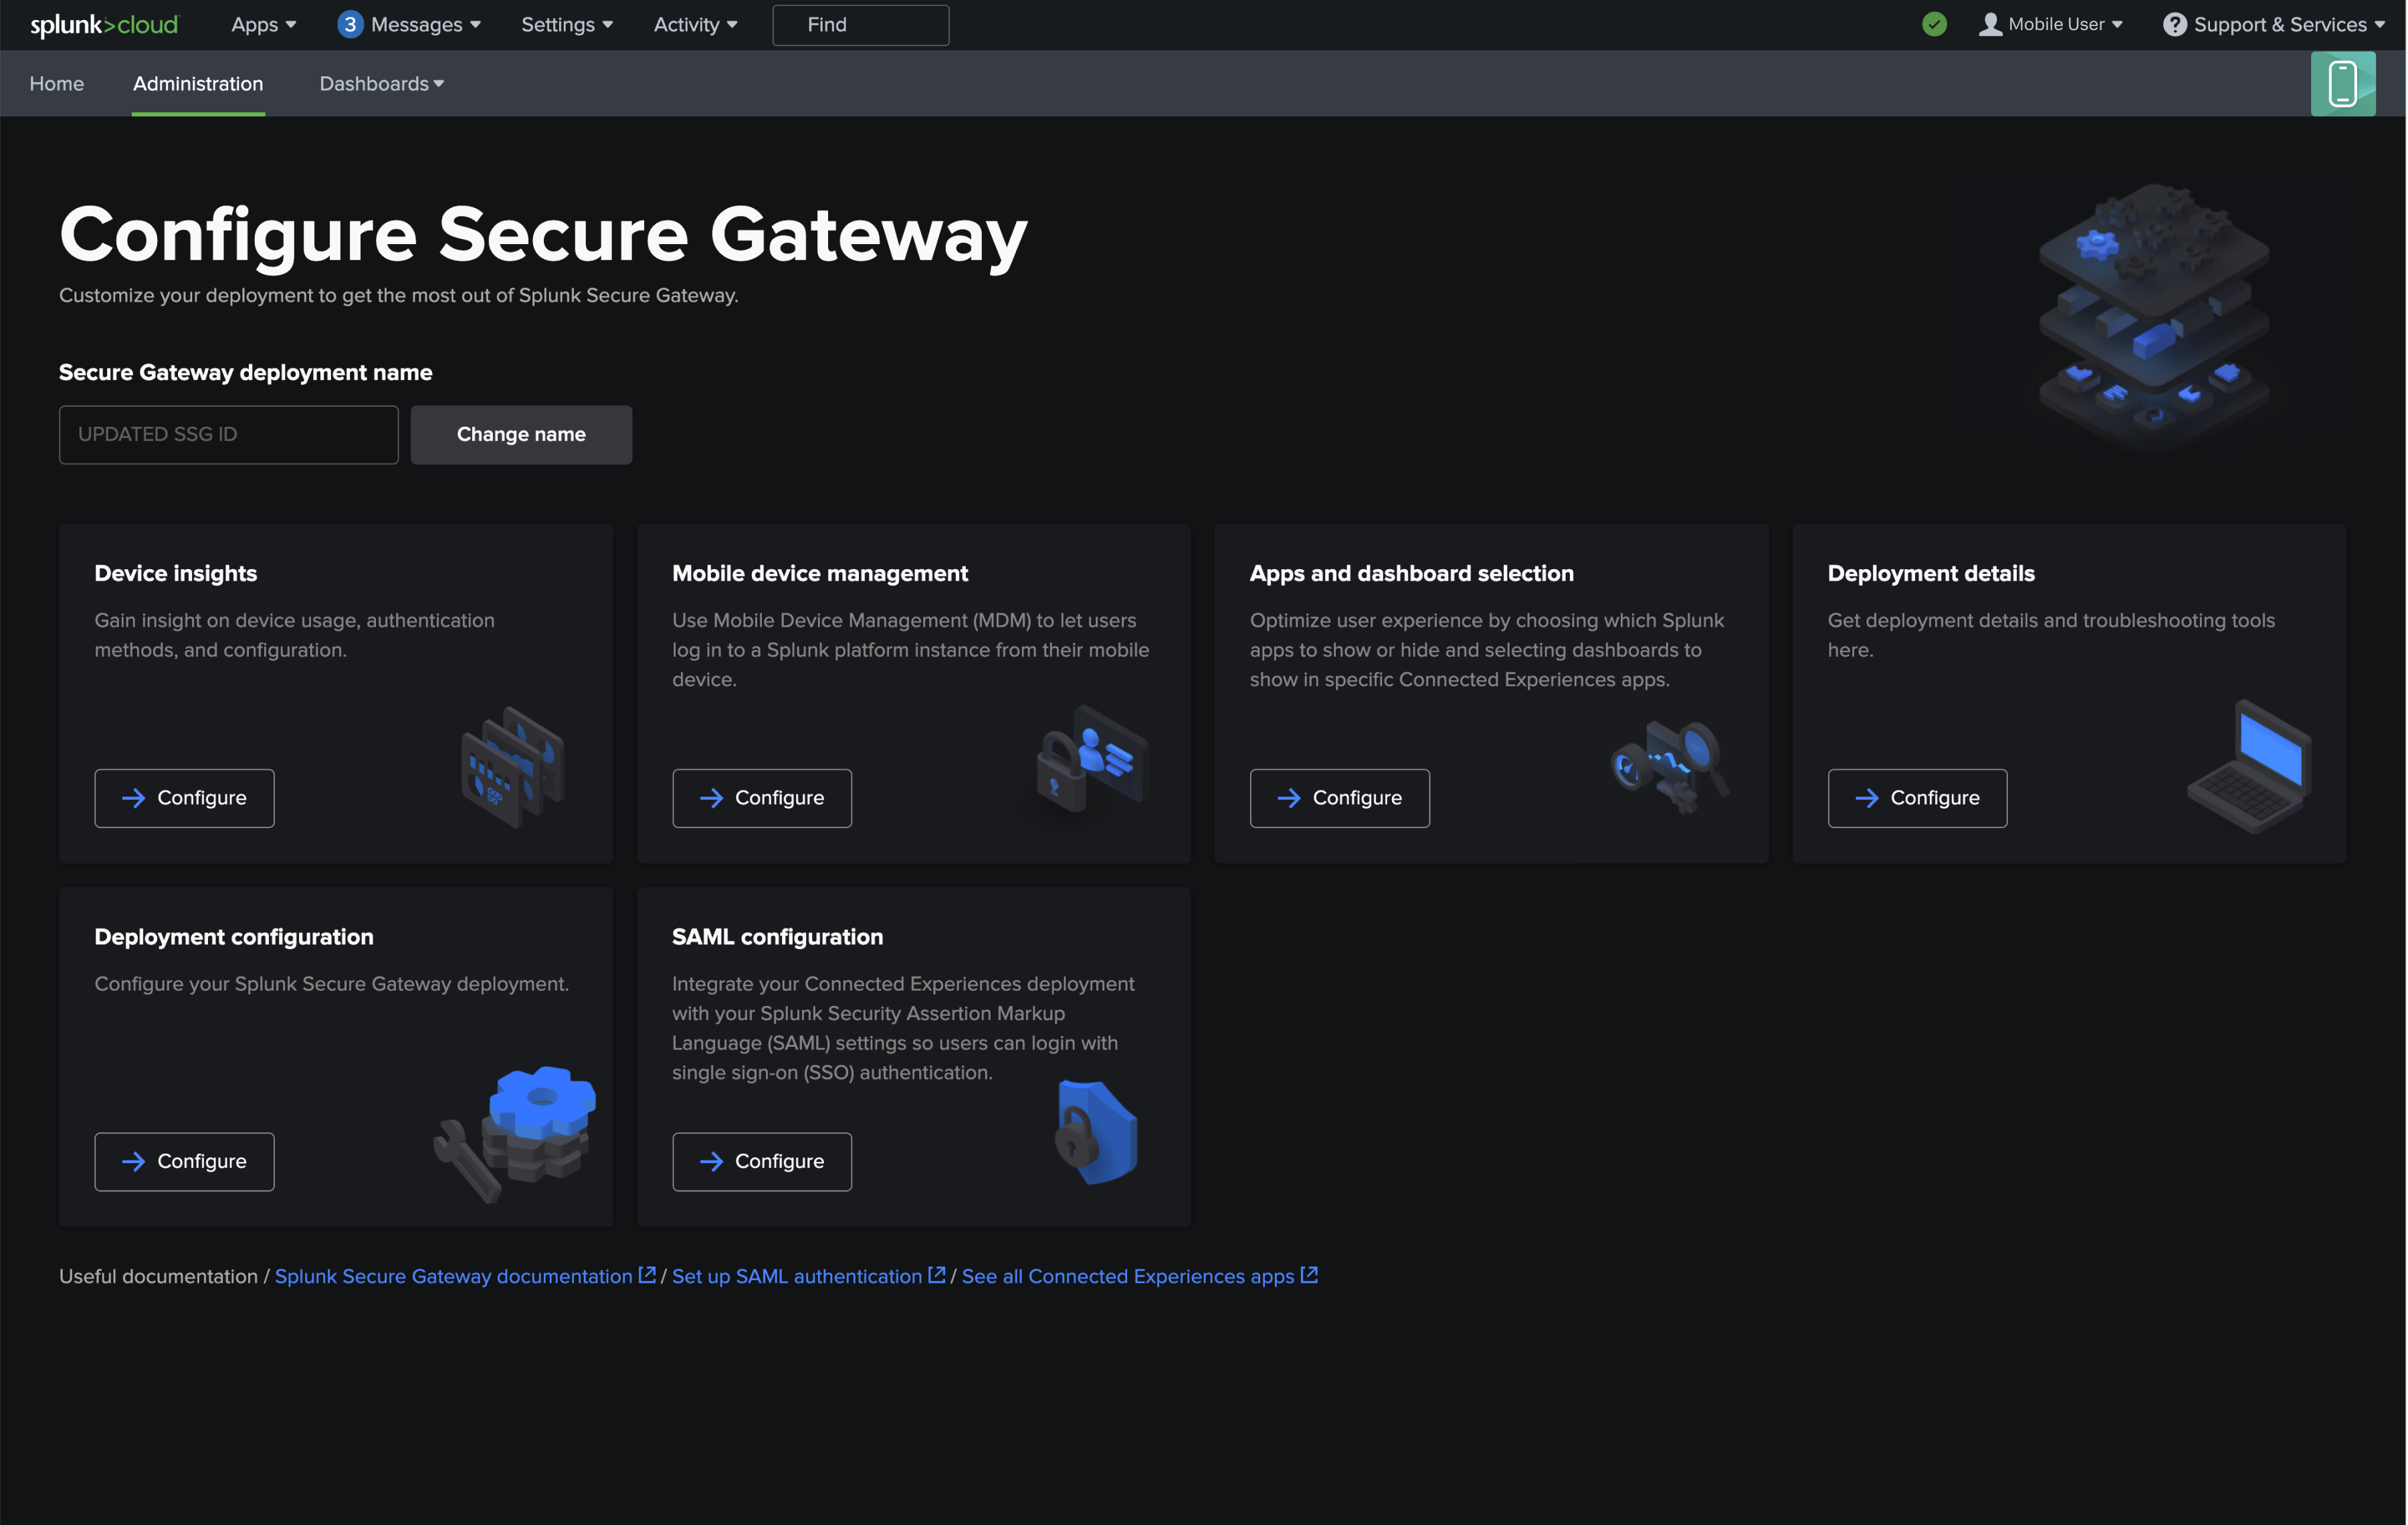Screen dimensions: 2408x1525
Task: Select the Administration tab
Action: click(198, 83)
